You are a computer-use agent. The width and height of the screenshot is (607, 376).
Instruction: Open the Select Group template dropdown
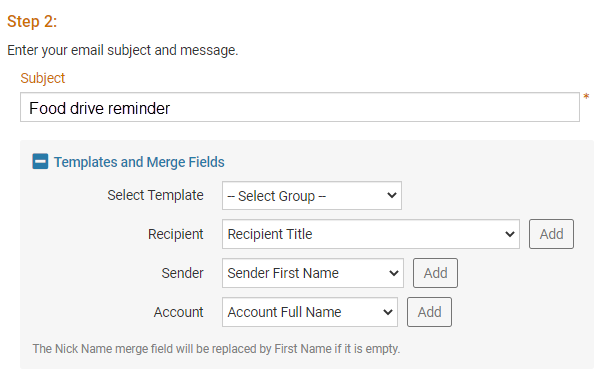312,196
